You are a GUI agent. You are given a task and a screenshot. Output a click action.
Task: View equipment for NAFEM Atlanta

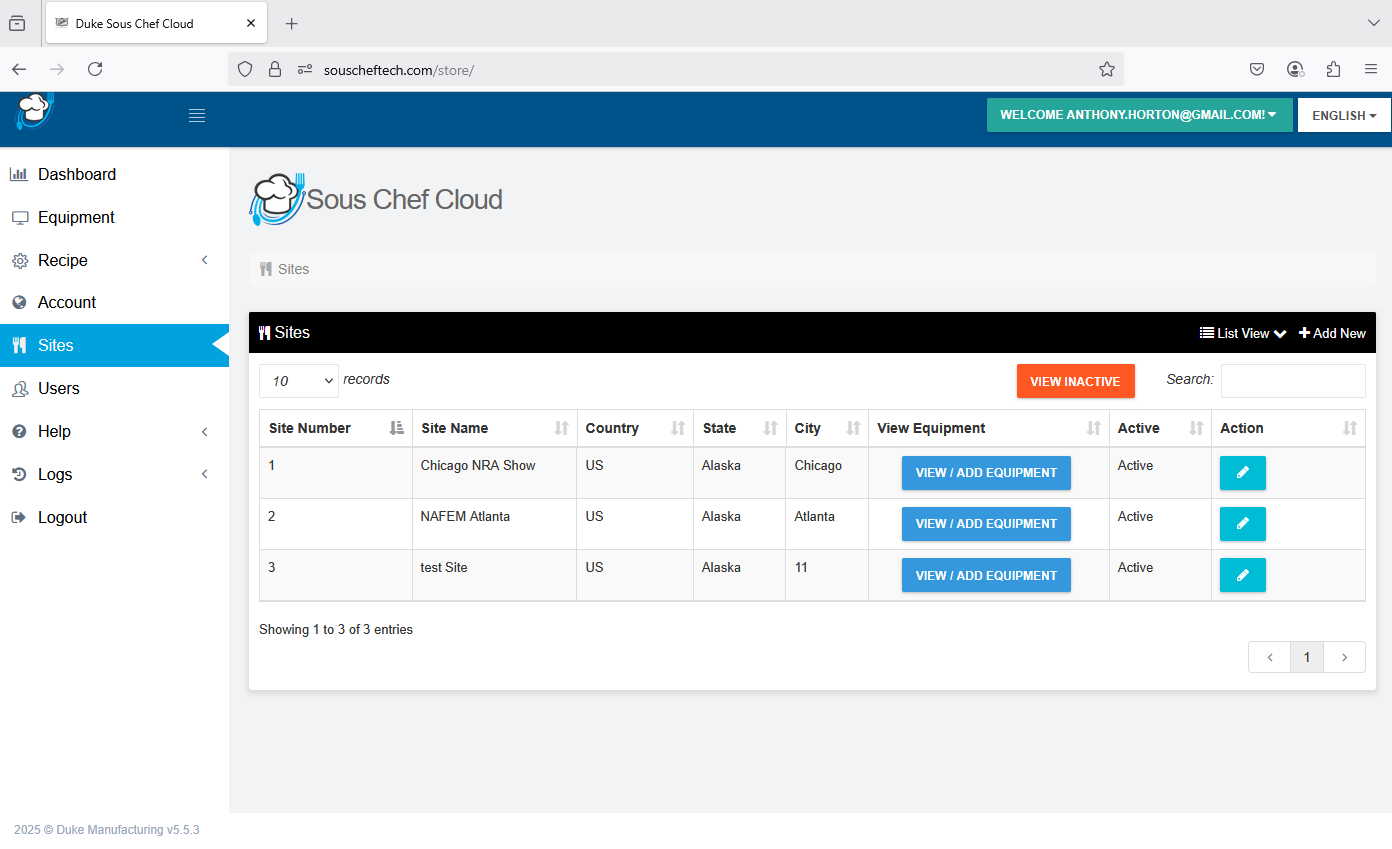point(986,524)
